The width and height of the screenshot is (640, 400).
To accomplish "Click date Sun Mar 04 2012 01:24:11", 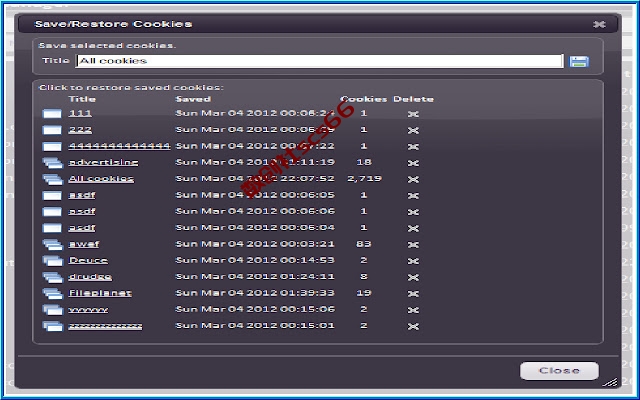I will pos(255,277).
